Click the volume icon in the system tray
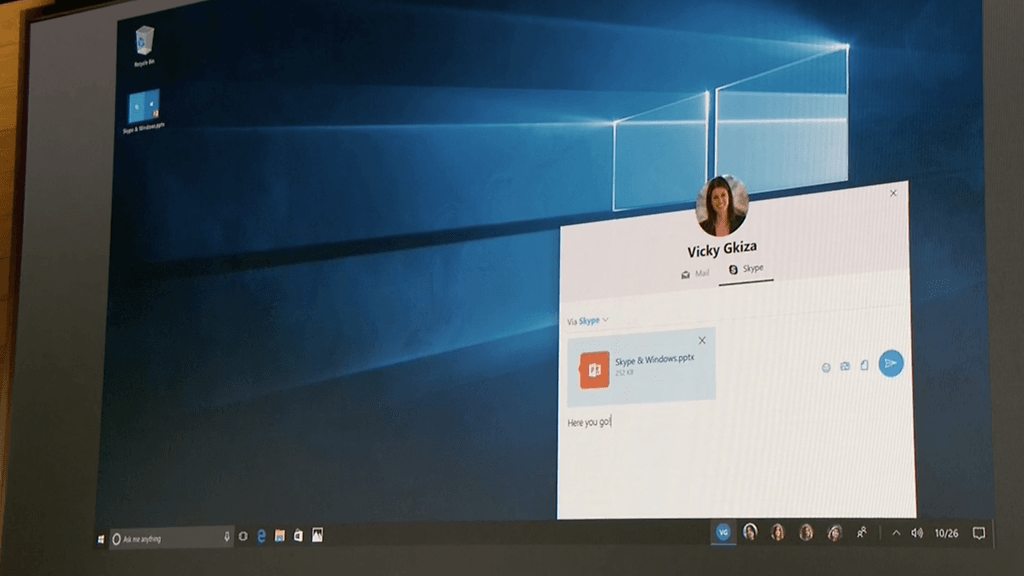This screenshot has width=1024, height=576. point(916,533)
